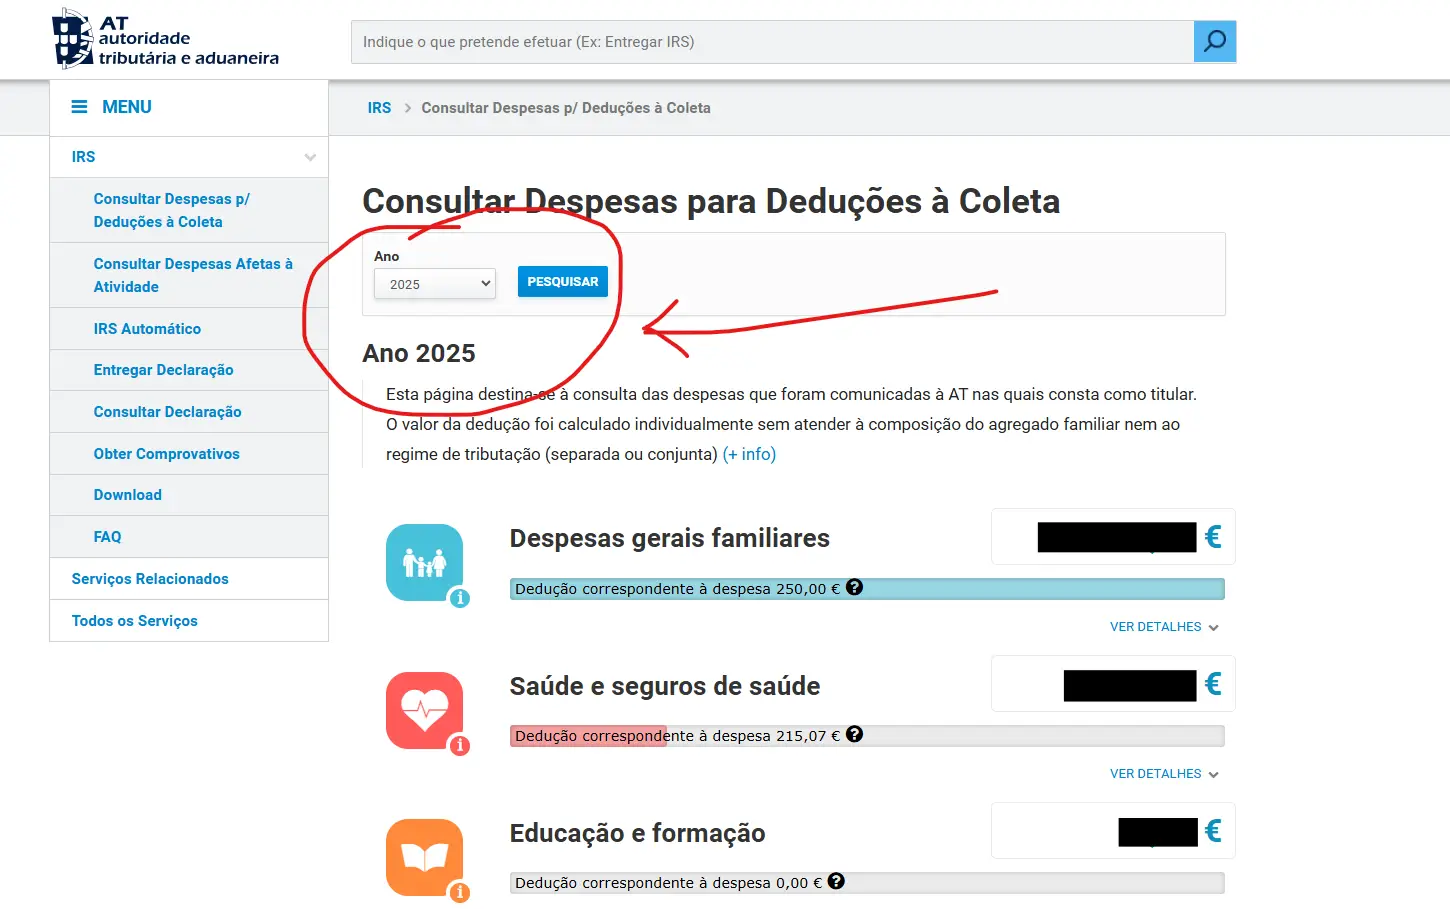Click the info badge on the education icon
Screen dimensions: 1450x909
(459, 891)
